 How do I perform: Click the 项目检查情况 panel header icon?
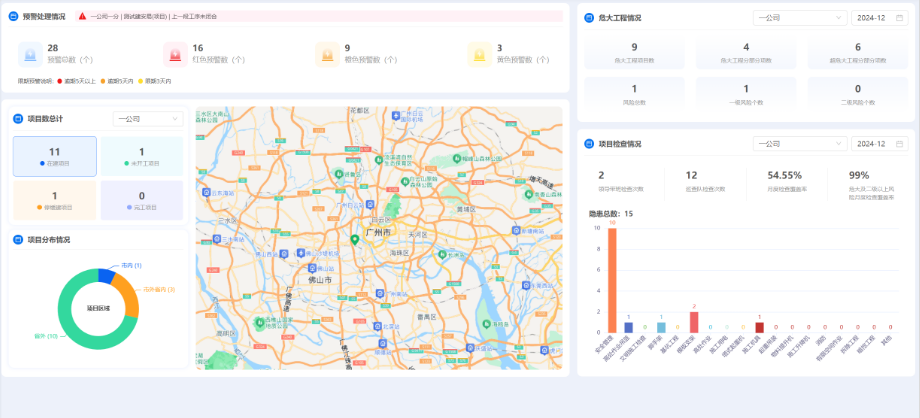(589, 144)
